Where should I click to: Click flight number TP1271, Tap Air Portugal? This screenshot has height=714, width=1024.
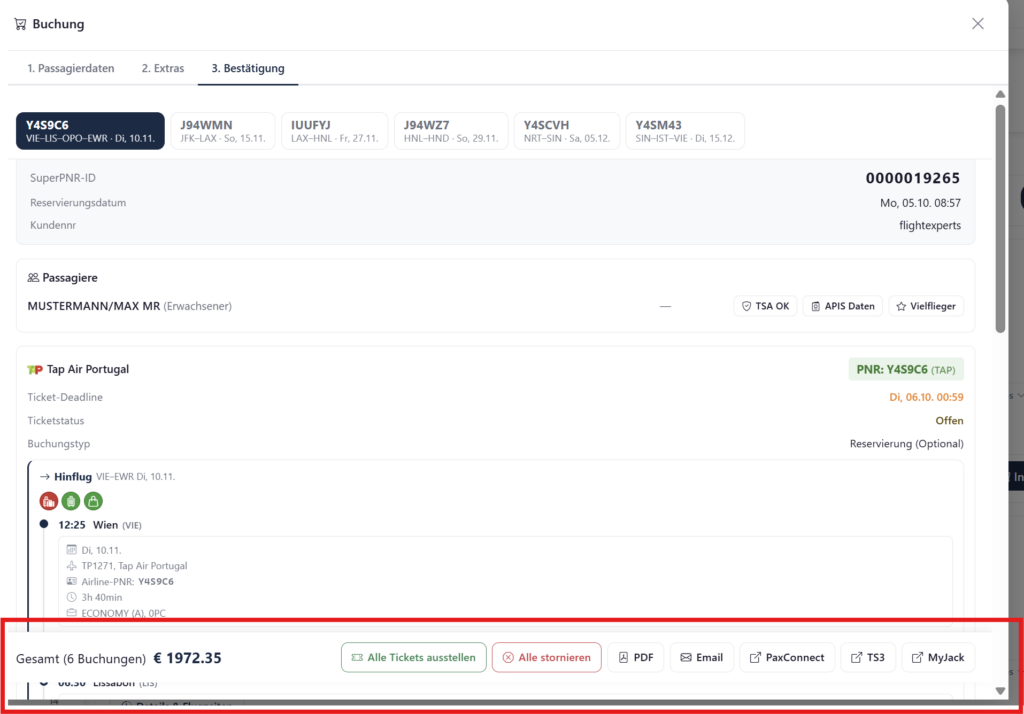134,566
